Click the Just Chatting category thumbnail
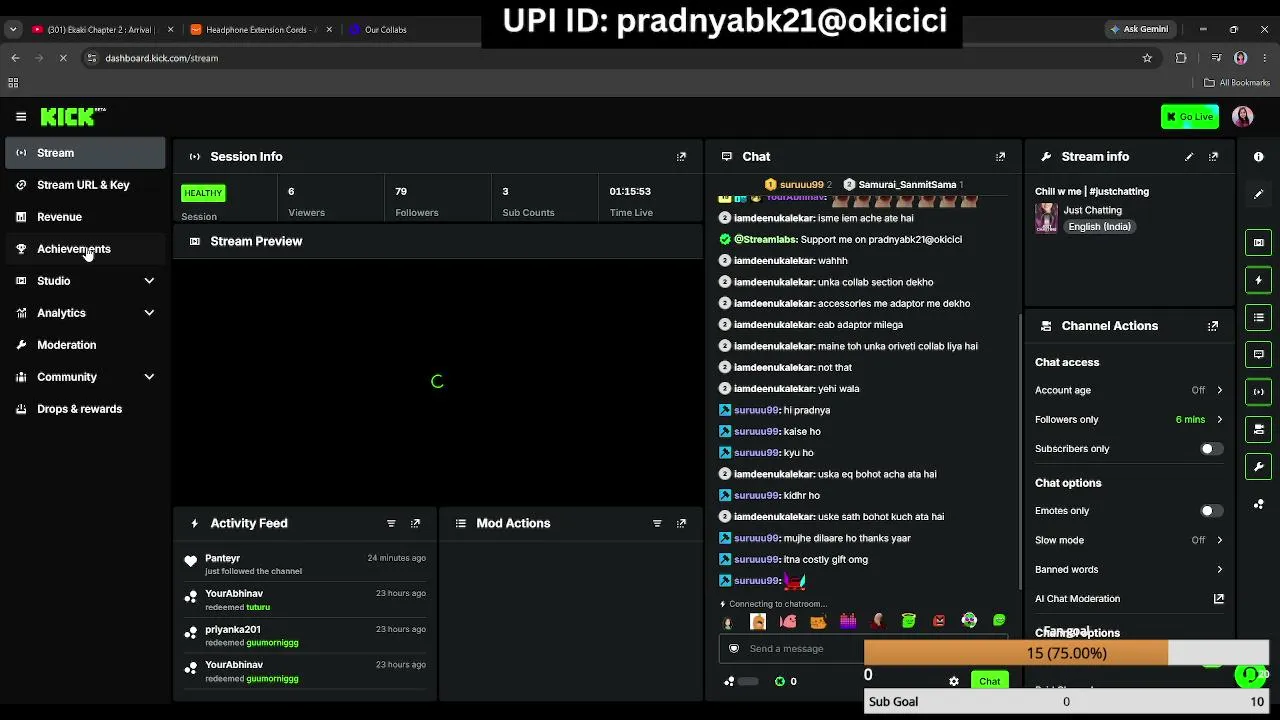The image size is (1280, 720). pos(1046,218)
